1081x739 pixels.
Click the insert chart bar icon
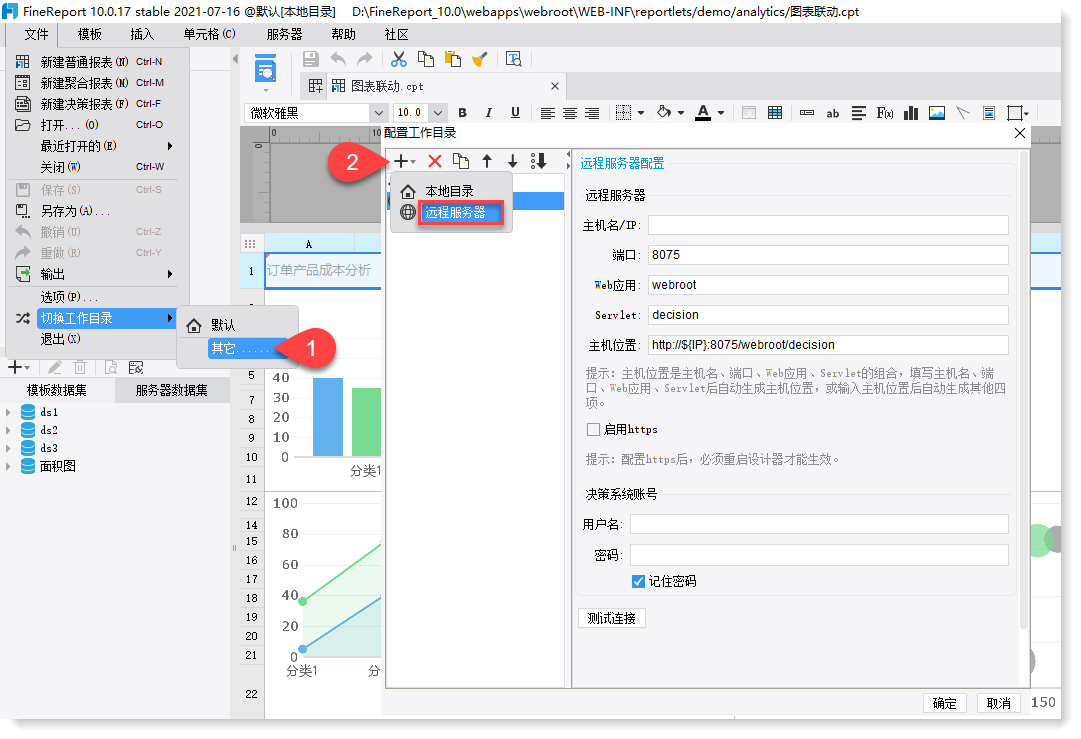click(x=911, y=113)
